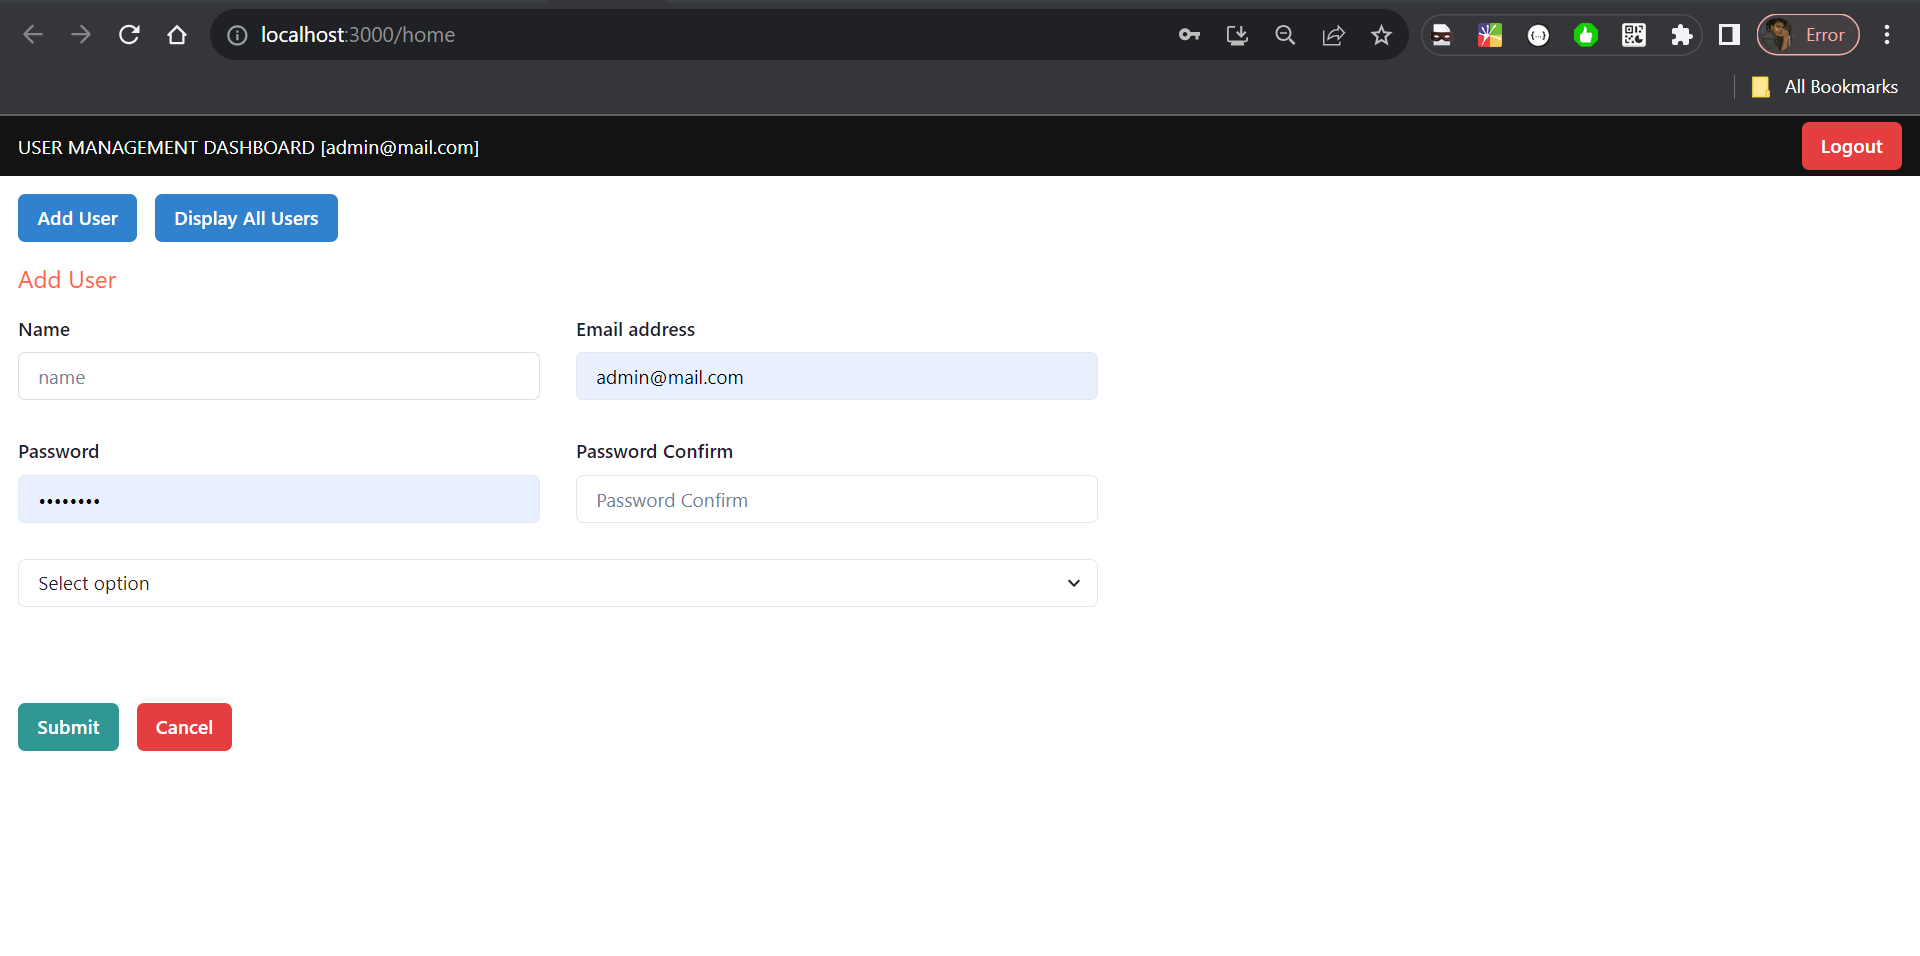1920x956 pixels.
Task: Click the install-page download icon
Action: pos(1237,34)
